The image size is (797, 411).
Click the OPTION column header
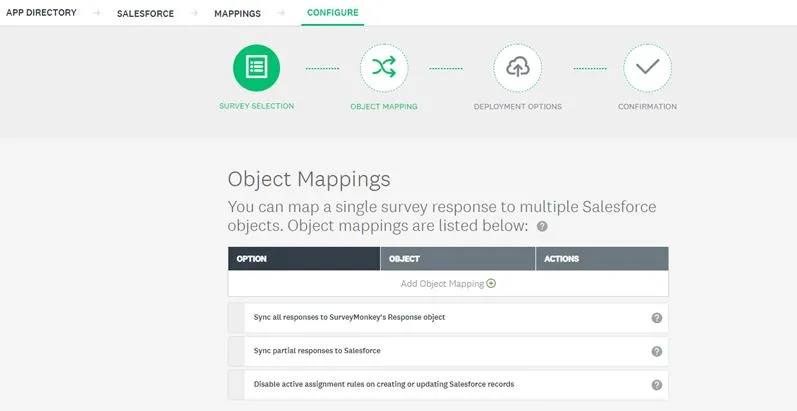pyautogui.click(x=304, y=259)
